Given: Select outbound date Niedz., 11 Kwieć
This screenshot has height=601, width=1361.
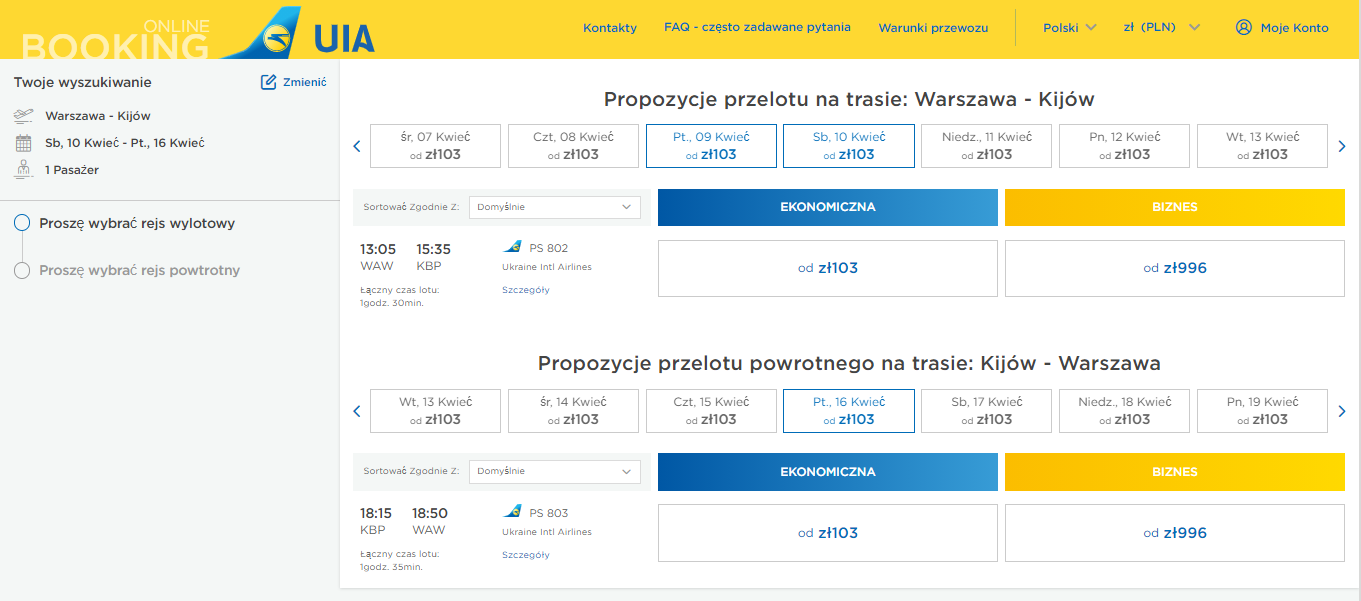Looking at the screenshot, I should pos(987,146).
